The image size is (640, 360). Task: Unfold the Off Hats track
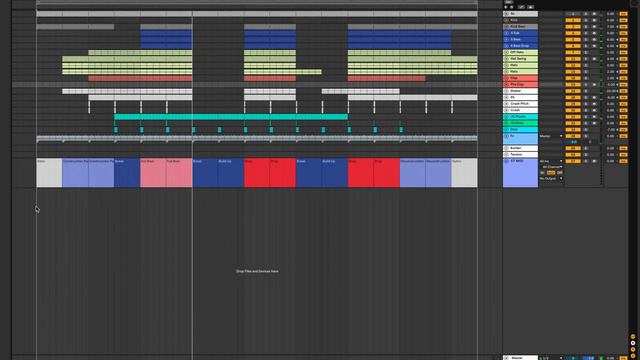click(x=507, y=52)
